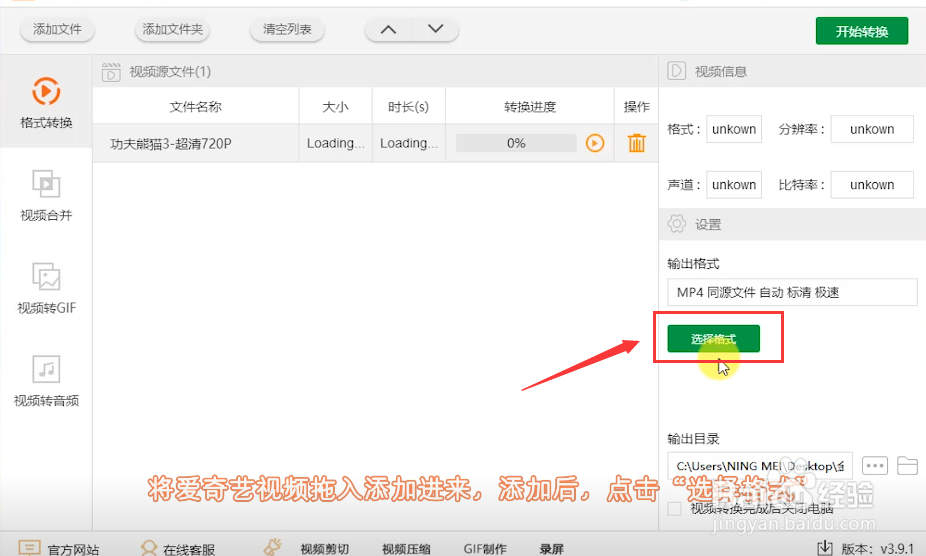
Task: Click the 设置 gear icon
Action: pyautogui.click(x=677, y=224)
